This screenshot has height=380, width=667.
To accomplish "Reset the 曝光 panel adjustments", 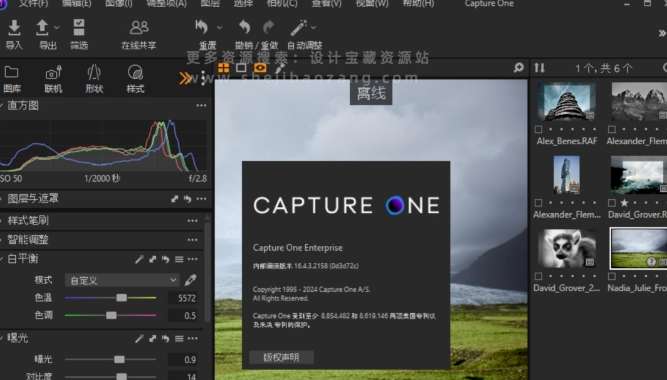I will [x=165, y=338].
